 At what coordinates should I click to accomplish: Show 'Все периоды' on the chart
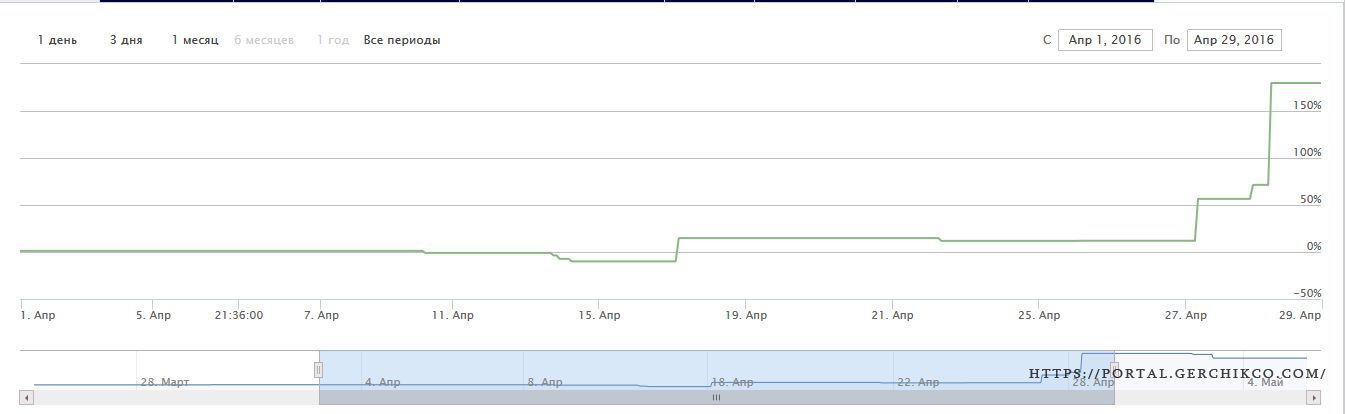(402, 40)
